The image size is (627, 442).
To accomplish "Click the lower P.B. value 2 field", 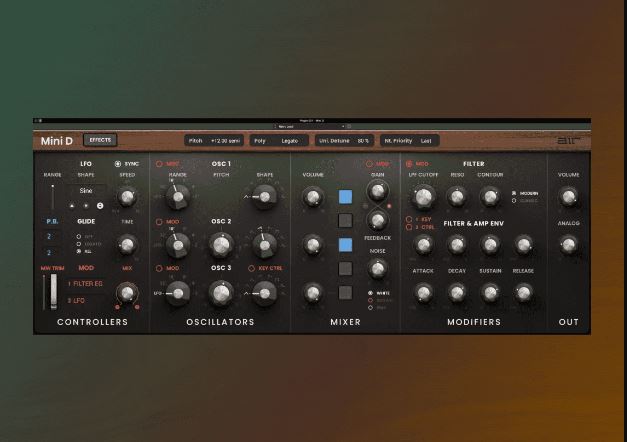I will (49, 252).
